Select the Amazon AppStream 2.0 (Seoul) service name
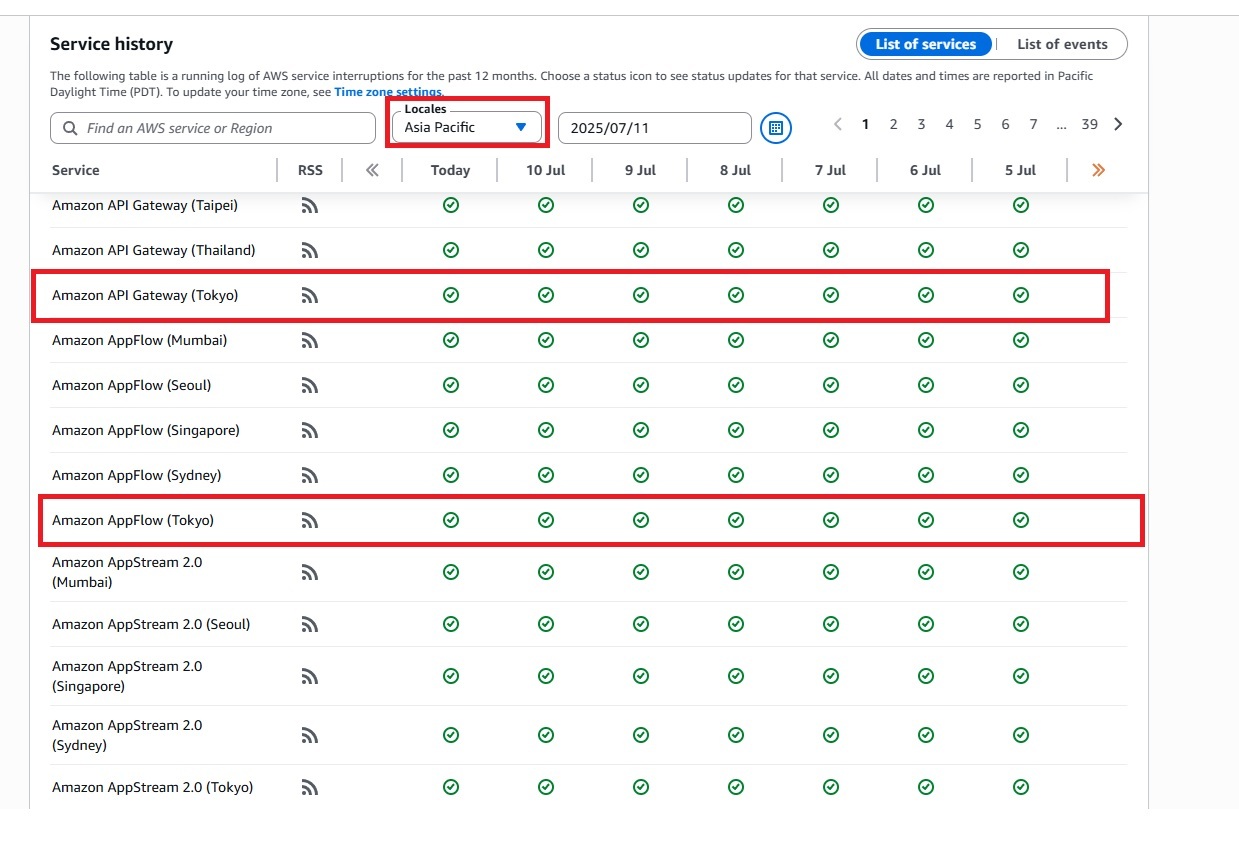Image resolution: width=1239 pixels, height=849 pixels. pyautogui.click(x=151, y=624)
